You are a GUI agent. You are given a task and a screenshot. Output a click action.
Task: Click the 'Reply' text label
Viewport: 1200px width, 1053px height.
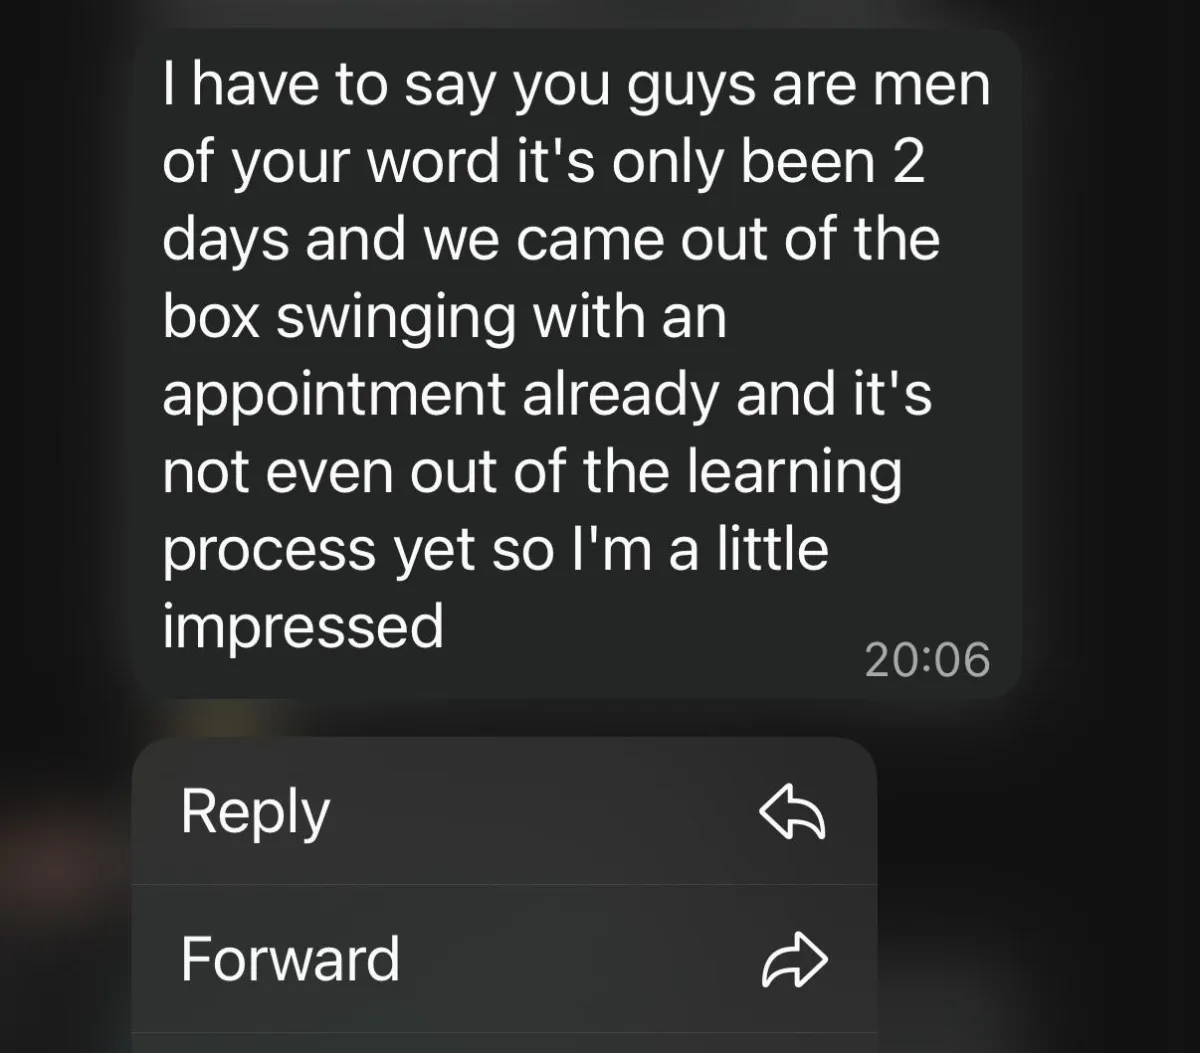coord(255,813)
